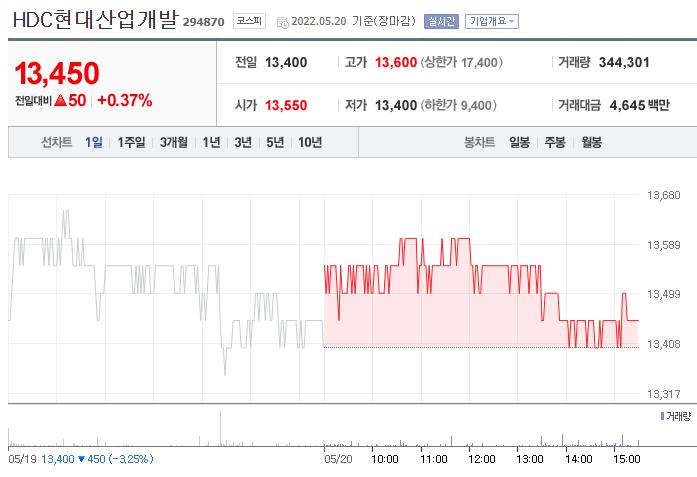Screen dimensions: 697x477
Task: Click the 13,589 y-axis label
Action: click(663, 245)
